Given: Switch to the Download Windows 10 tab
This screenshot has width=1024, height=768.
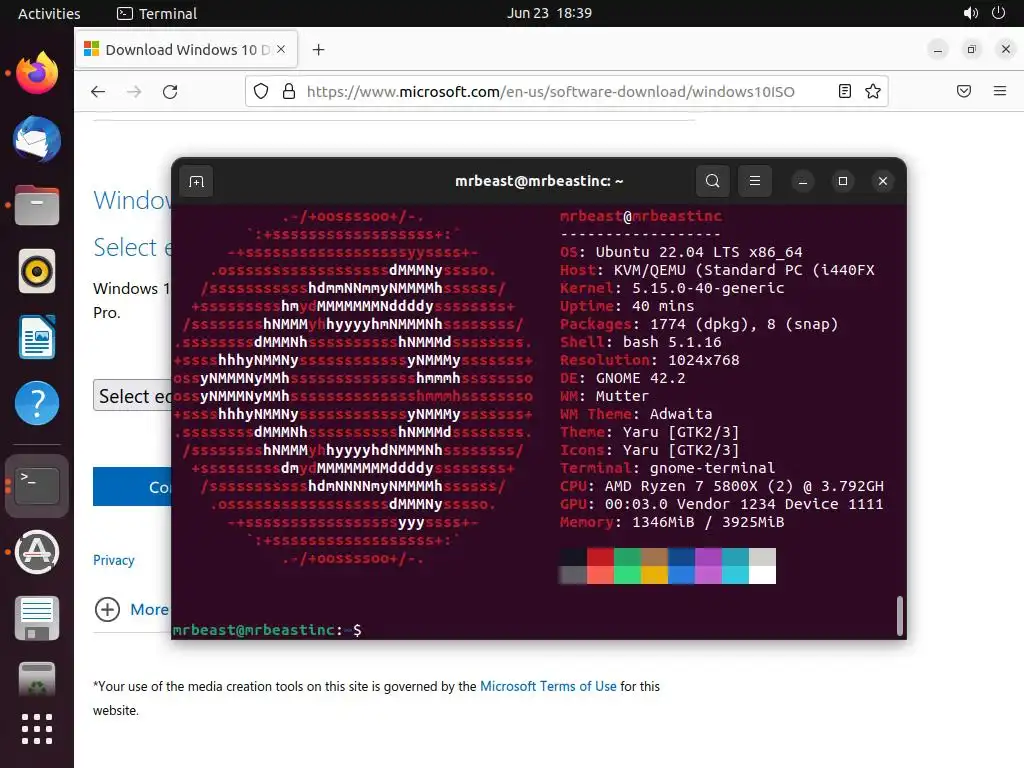Looking at the screenshot, I should pos(187,50).
